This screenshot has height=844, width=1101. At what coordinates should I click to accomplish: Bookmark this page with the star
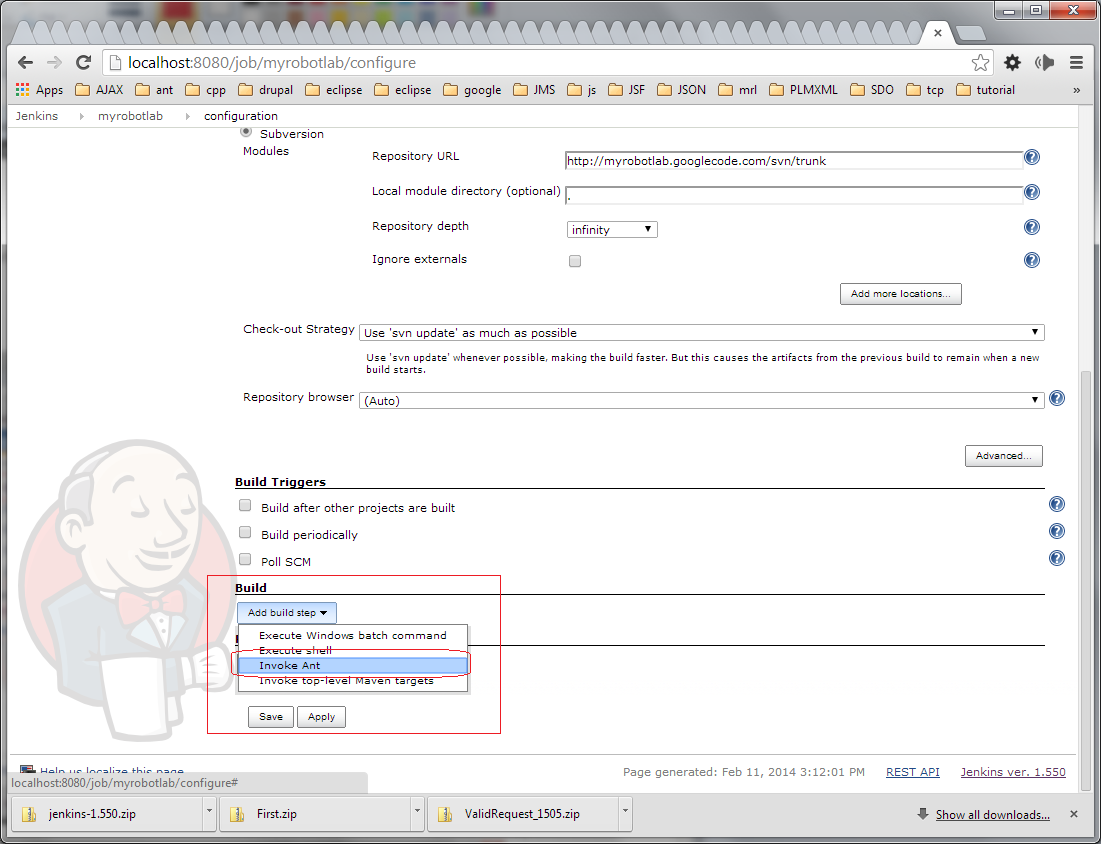(x=980, y=62)
